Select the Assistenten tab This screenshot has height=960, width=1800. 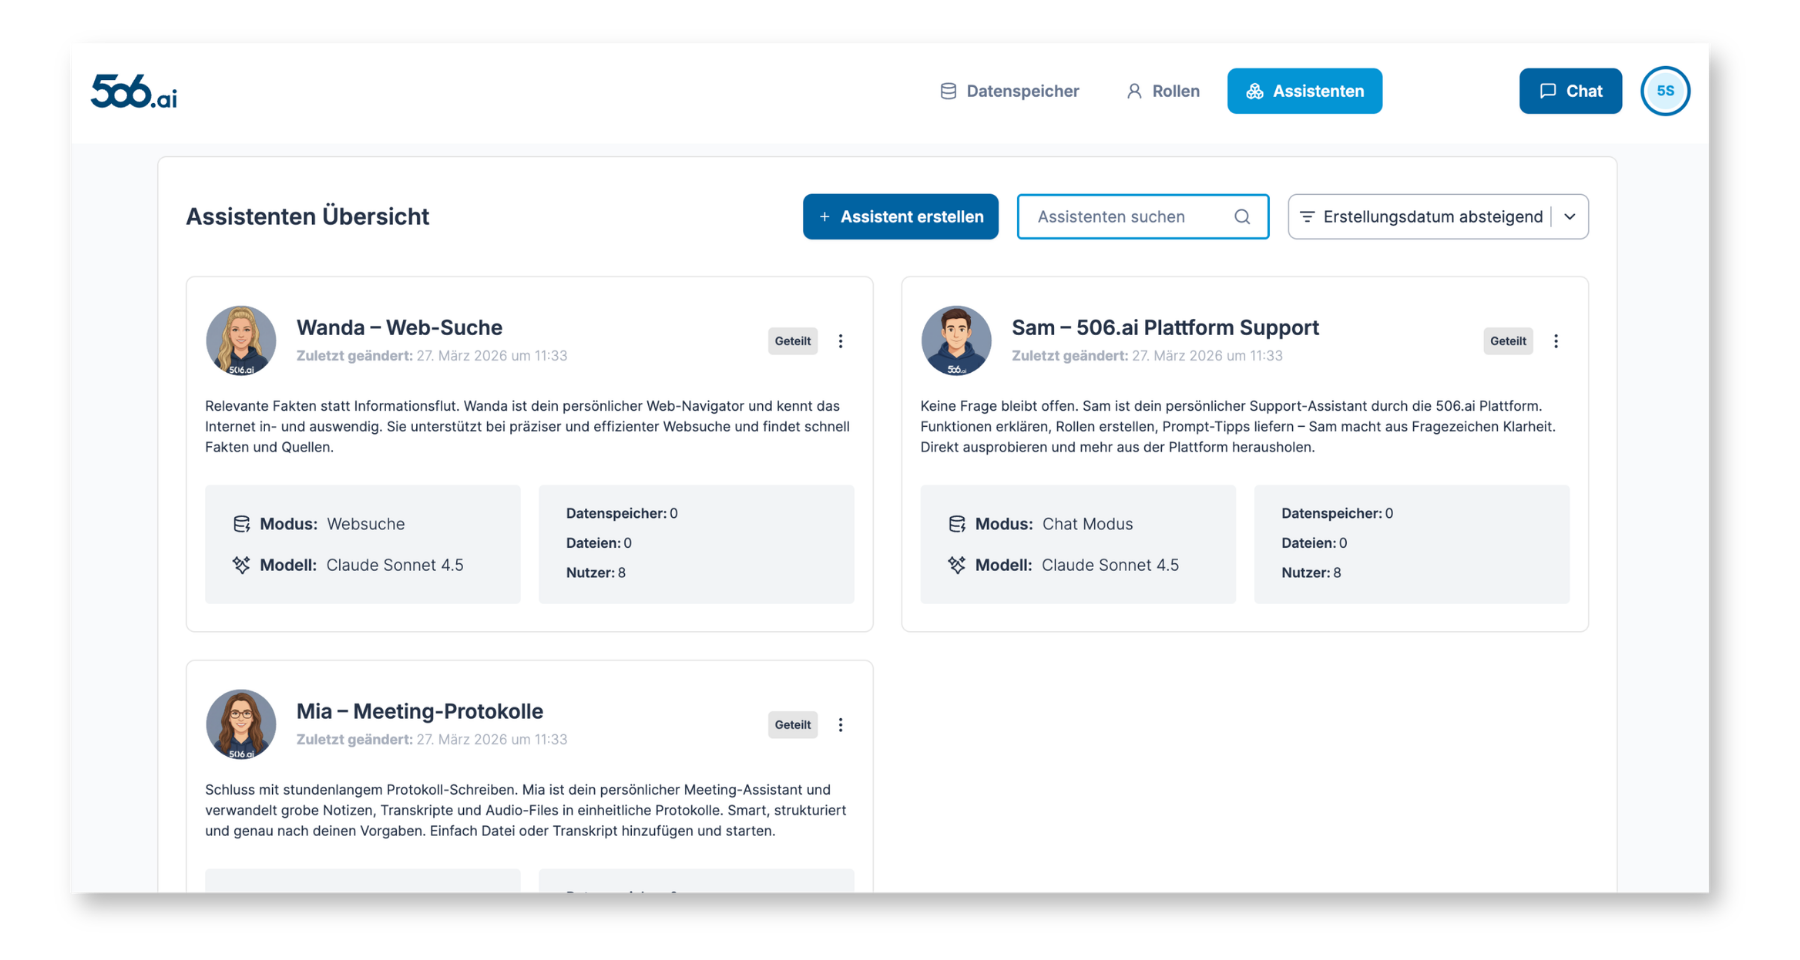tap(1305, 91)
